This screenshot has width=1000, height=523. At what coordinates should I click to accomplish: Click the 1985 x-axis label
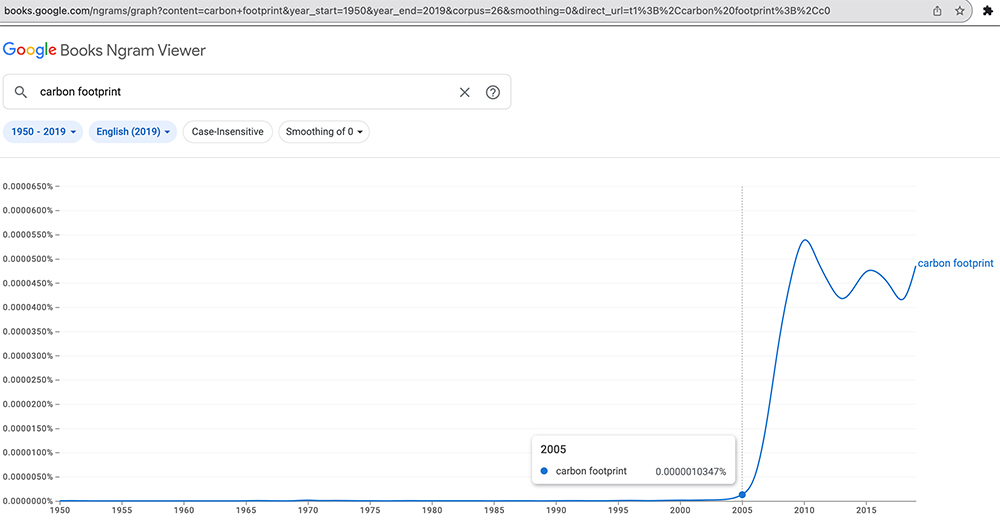click(494, 510)
